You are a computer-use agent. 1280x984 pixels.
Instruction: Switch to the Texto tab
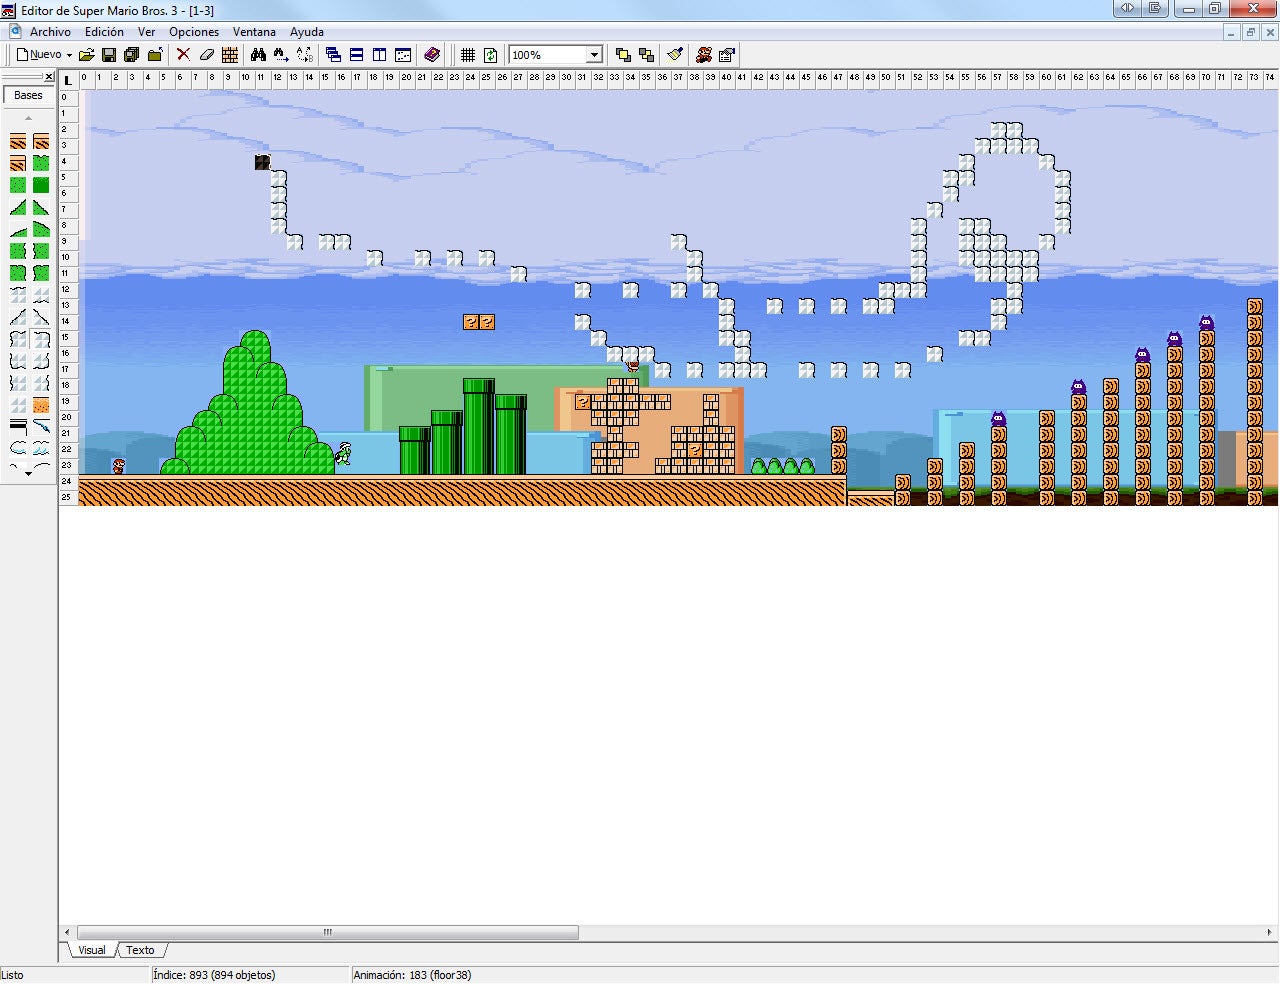click(140, 950)
